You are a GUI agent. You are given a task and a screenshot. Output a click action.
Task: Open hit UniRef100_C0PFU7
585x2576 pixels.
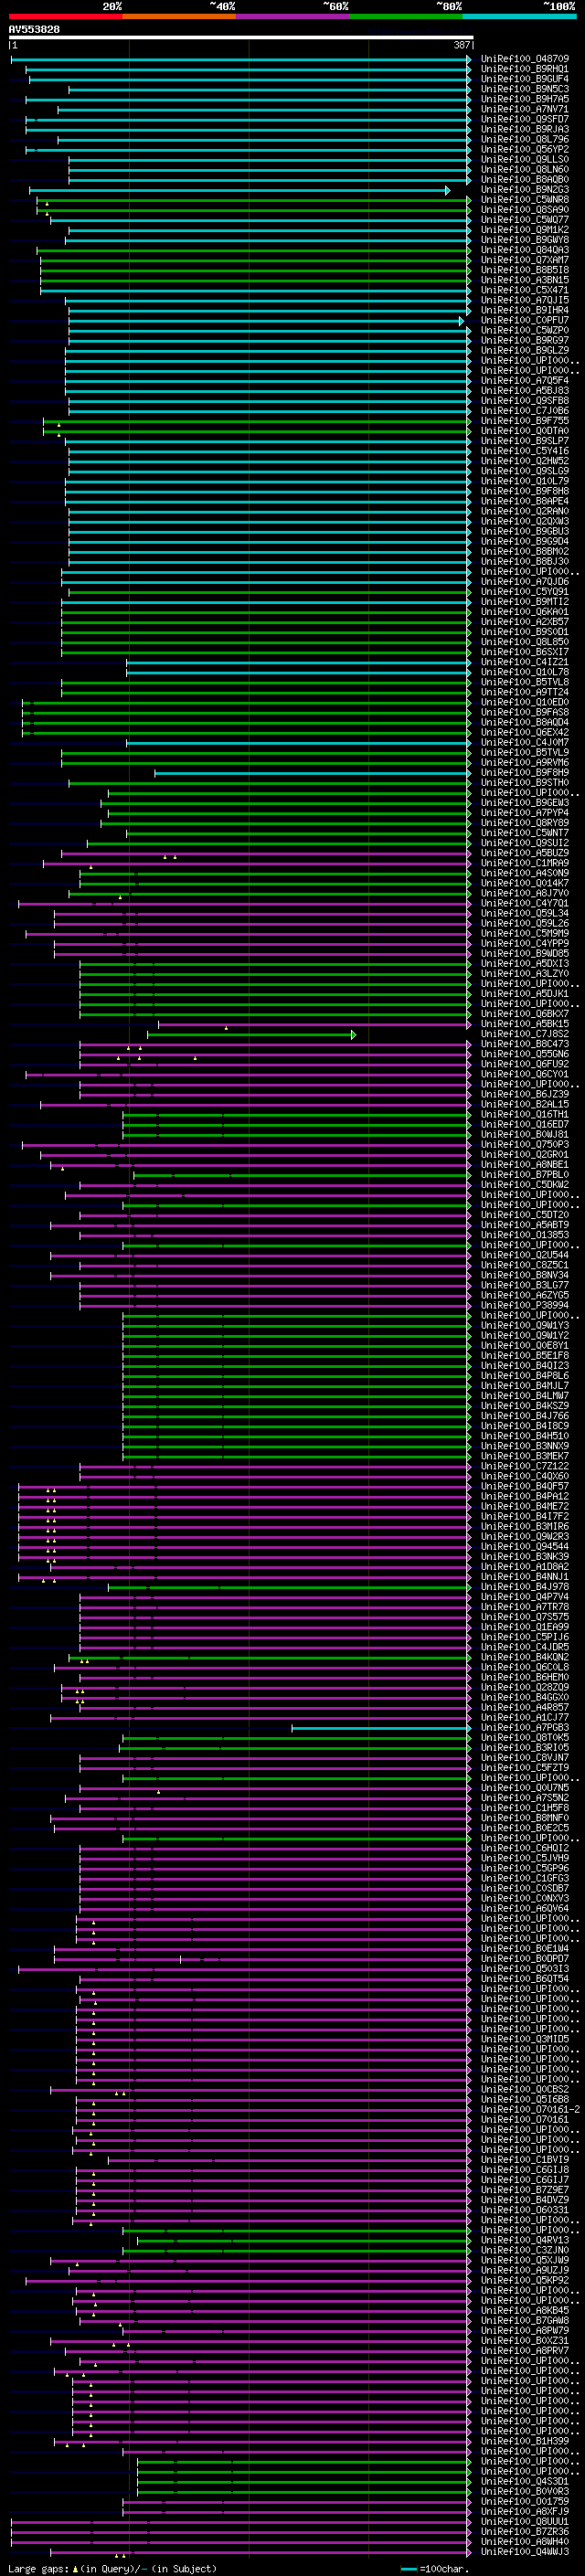[525, 321]
